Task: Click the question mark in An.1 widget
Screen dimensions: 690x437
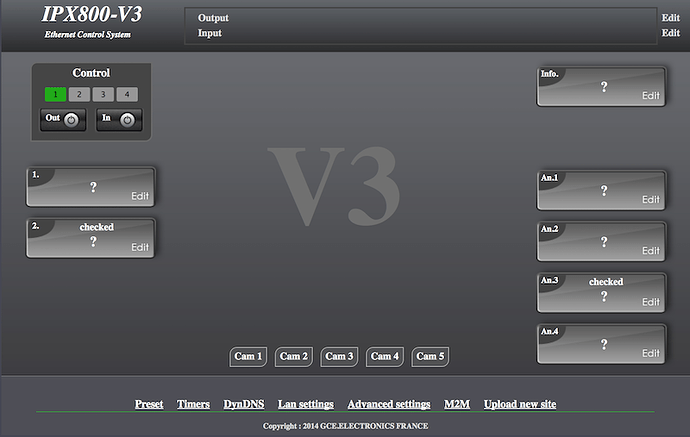Action: [604, 191]
